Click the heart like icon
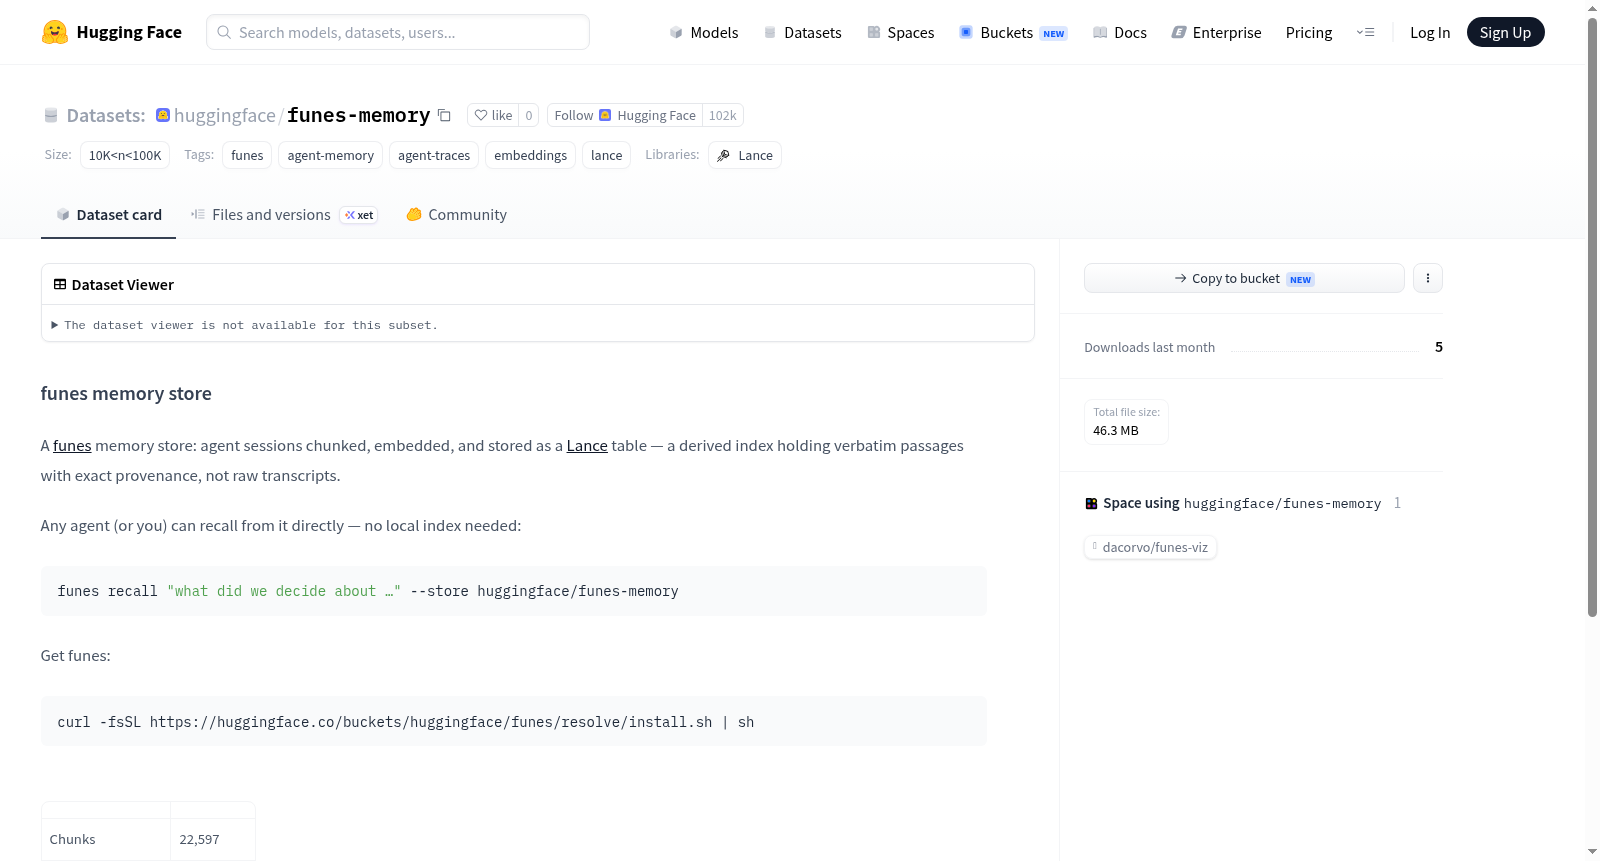This screenshot has width=1600, height=861. (481, 116)
